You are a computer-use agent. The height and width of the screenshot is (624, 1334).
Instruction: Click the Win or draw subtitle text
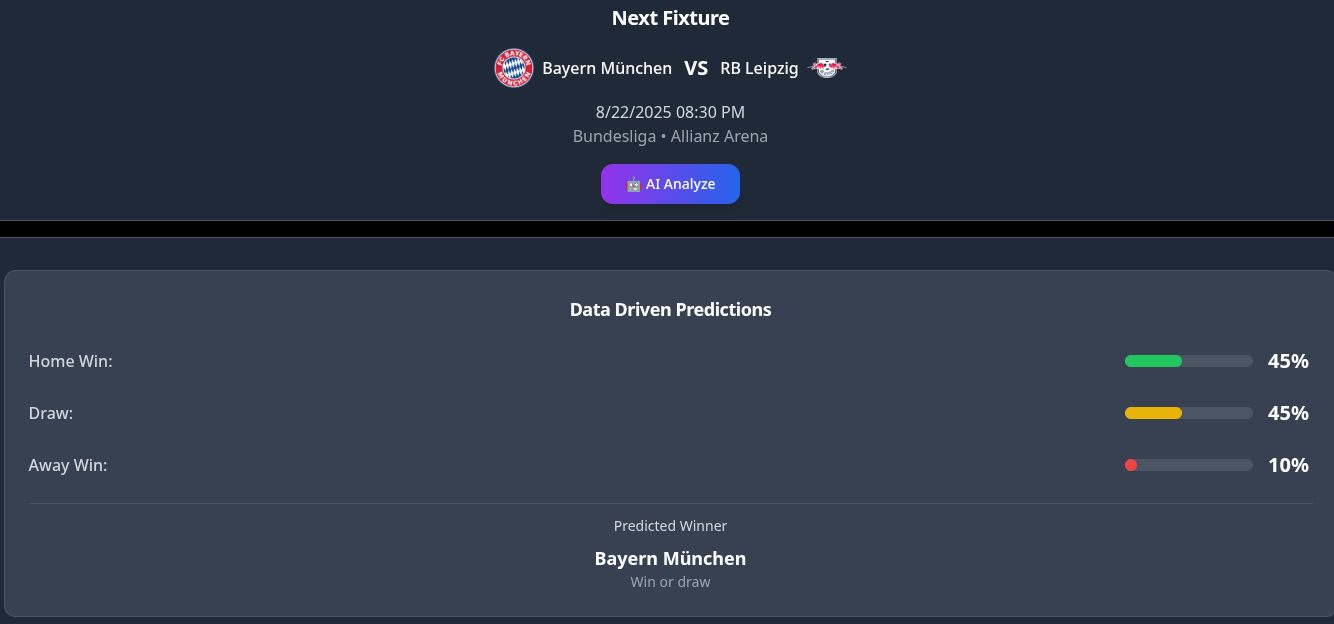coord(670,581)
